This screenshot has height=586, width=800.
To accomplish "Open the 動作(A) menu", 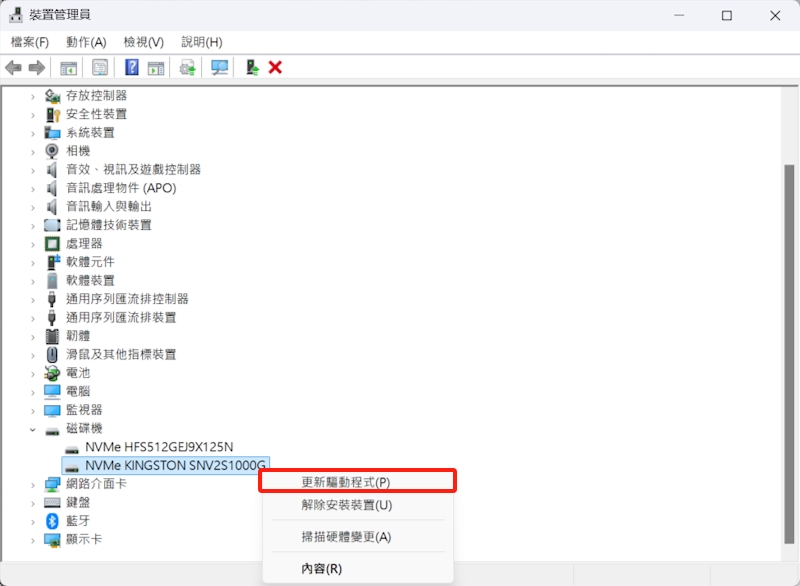I will [86, 42].
